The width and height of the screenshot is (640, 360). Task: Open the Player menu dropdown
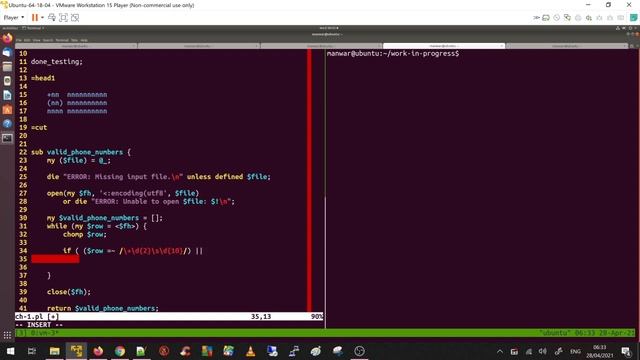[14, 18]
